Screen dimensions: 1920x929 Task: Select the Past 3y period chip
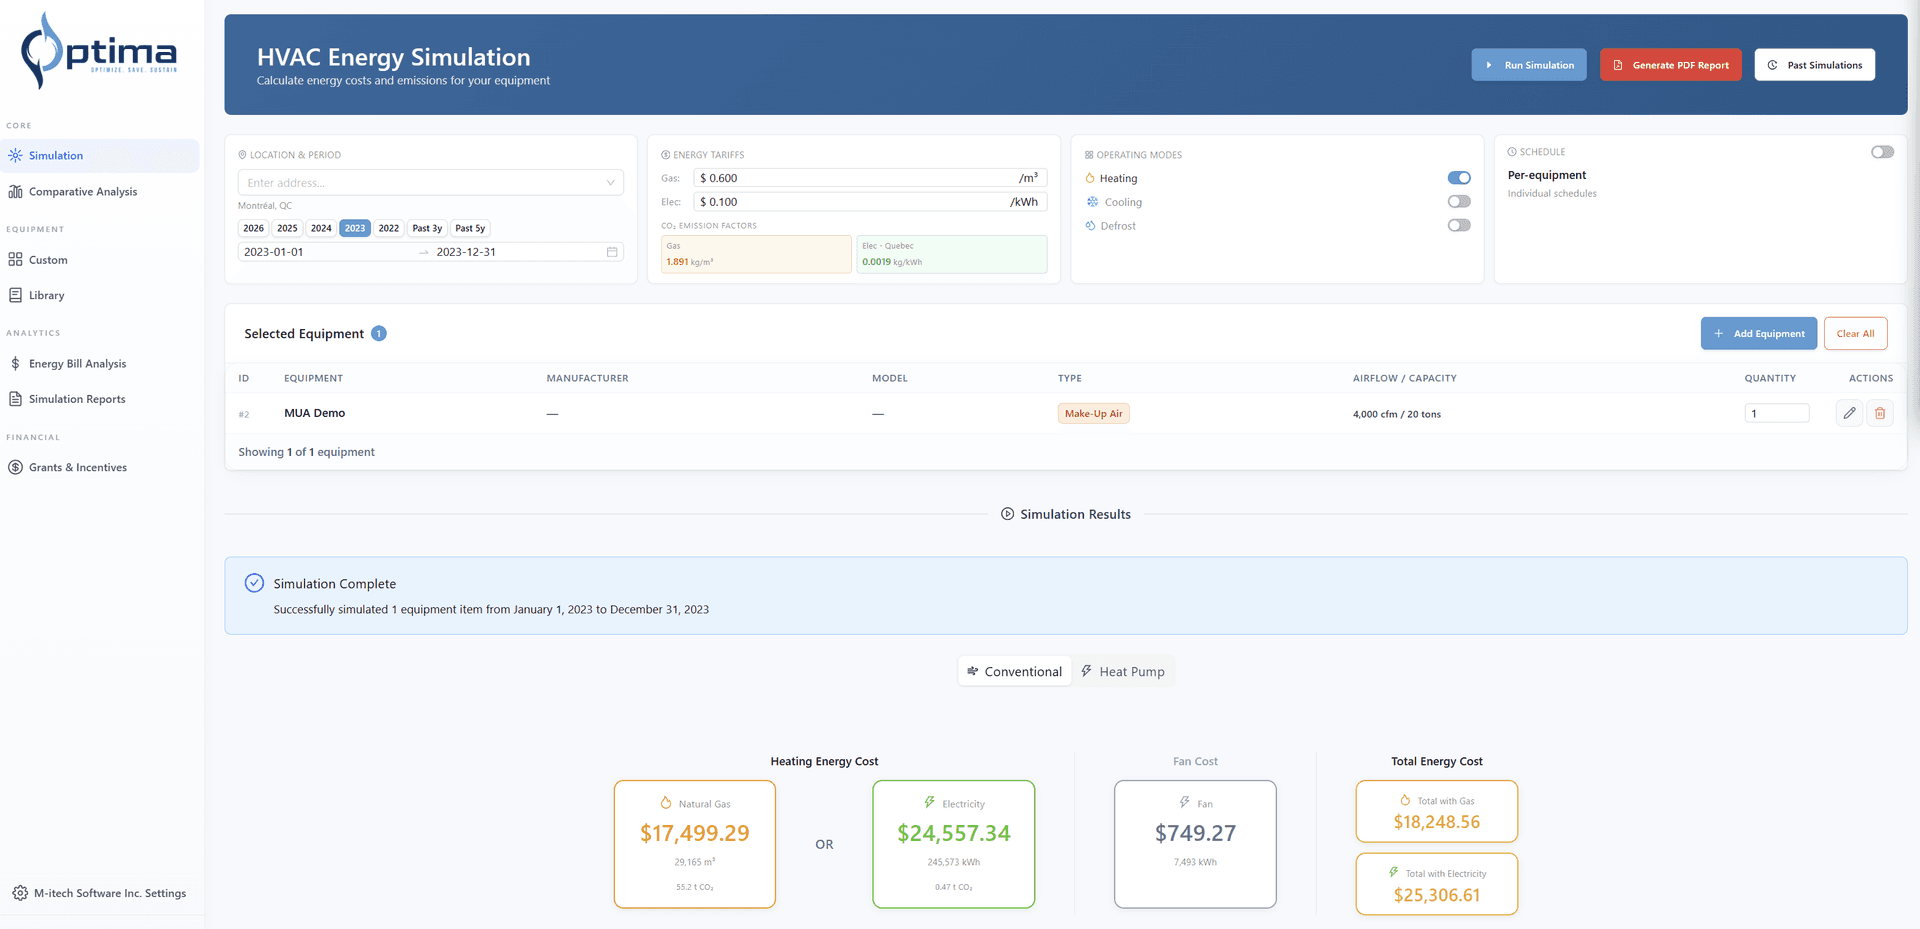(427, 228)
